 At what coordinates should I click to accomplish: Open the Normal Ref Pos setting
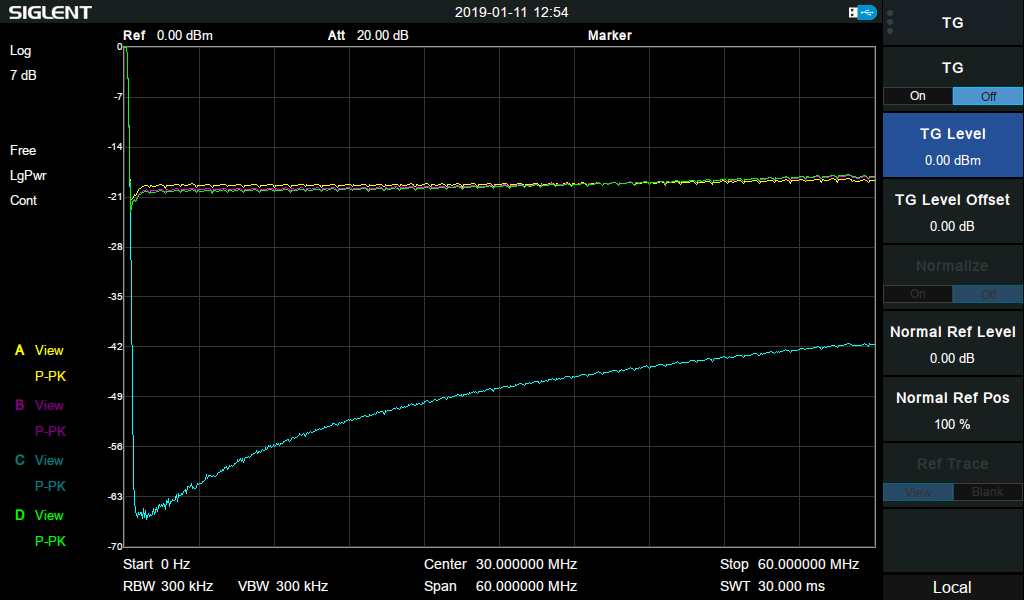coord(953,409)
